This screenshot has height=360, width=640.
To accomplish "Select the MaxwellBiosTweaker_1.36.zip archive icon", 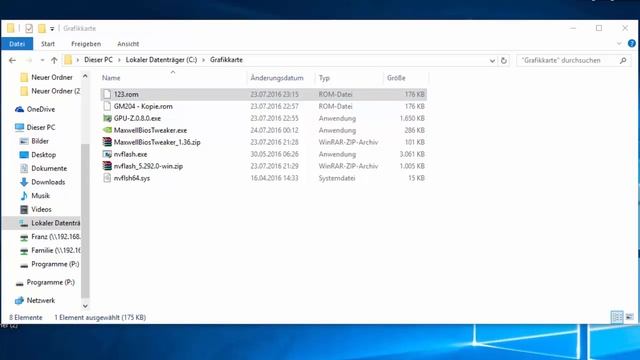I will pos(107,142).
